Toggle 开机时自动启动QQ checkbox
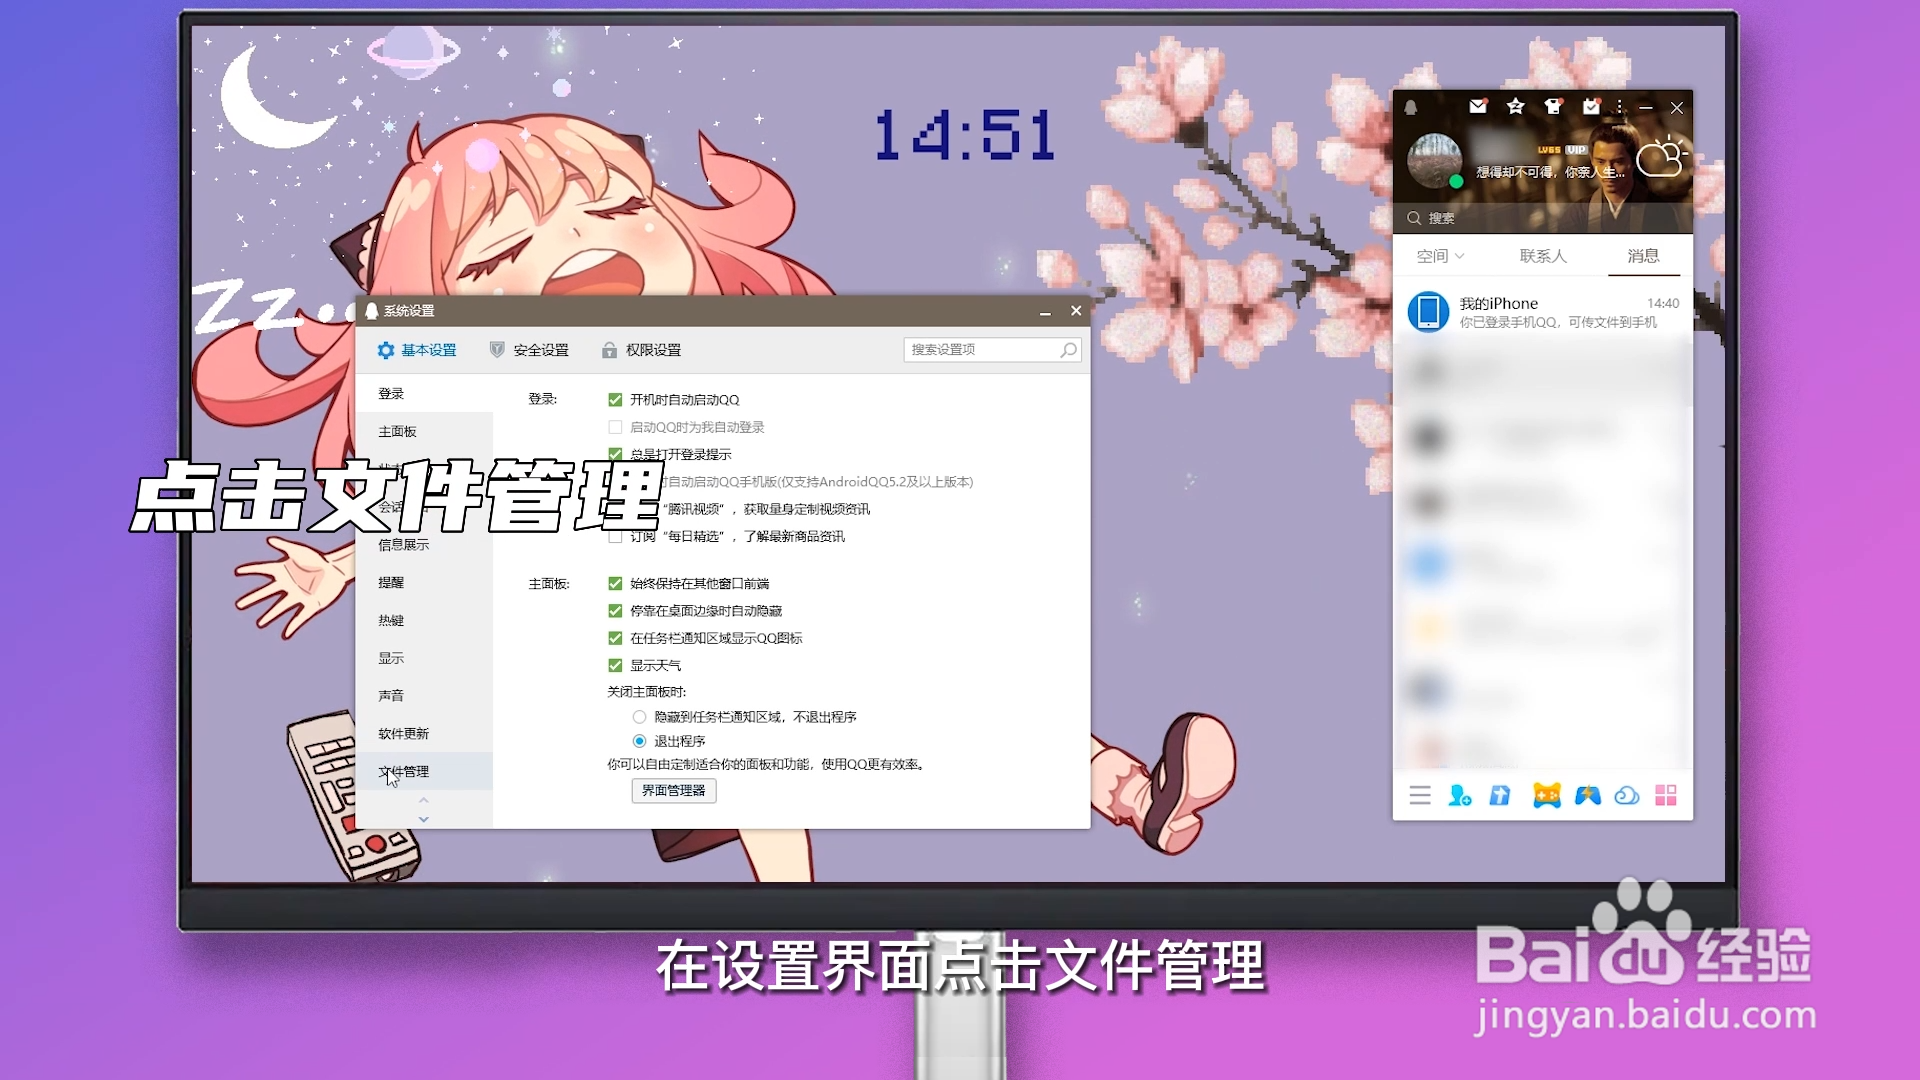Screen dimensions: 1920x1080 click(615, 400)
